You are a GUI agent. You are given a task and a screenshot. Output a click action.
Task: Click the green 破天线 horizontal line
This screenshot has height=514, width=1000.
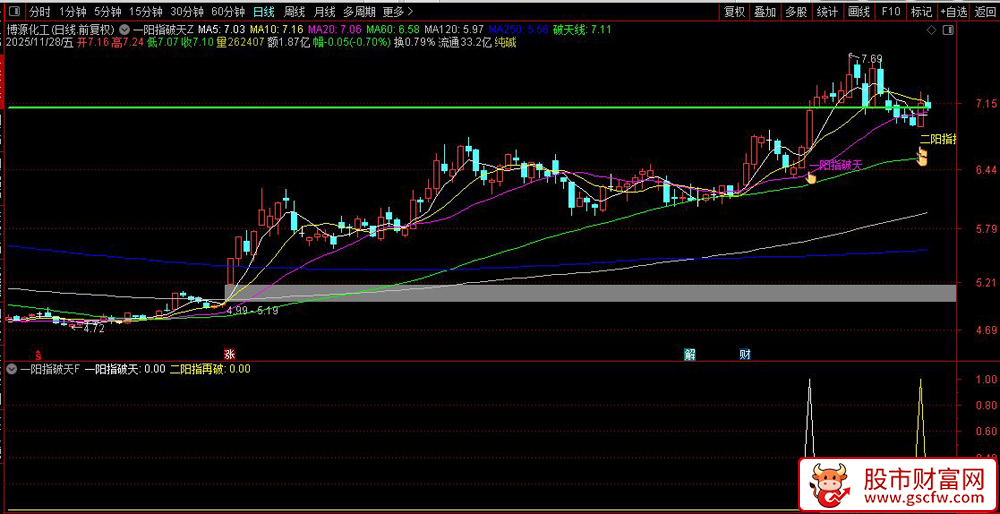tap(482, 108)
